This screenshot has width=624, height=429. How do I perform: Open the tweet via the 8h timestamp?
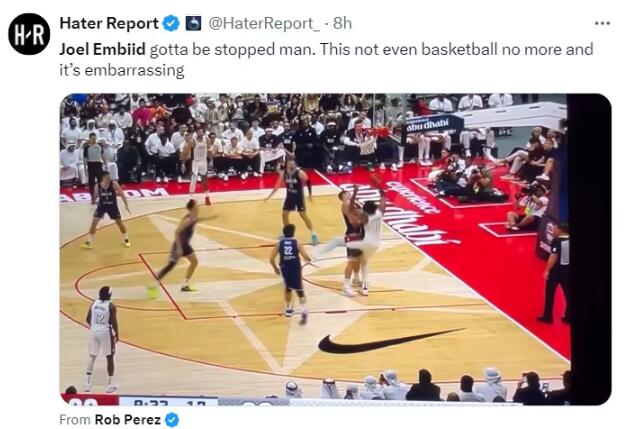coord(342,23)
